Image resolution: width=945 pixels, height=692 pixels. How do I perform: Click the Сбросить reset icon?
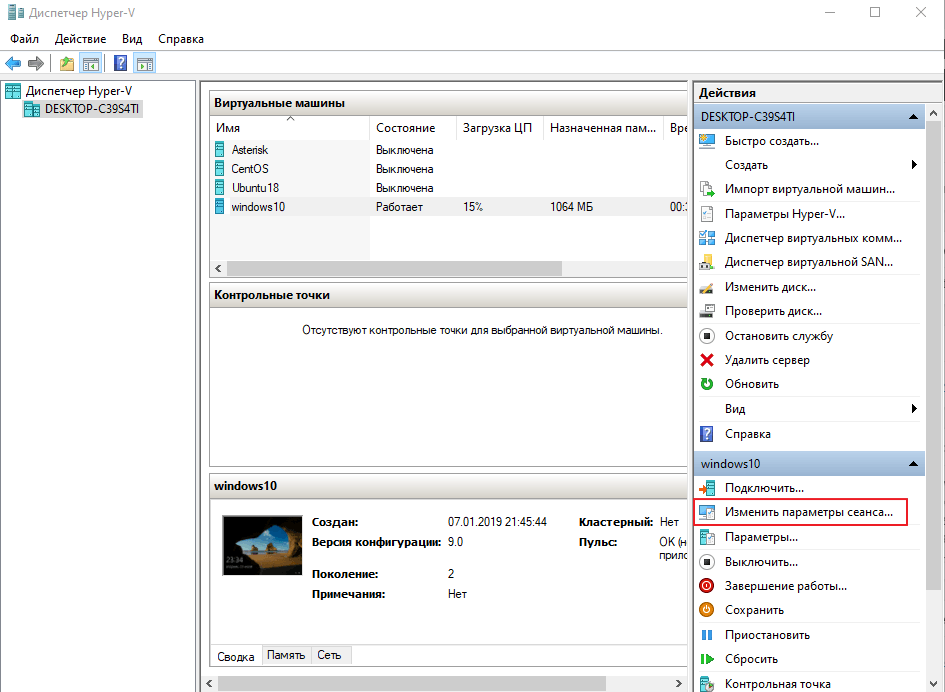[707, 660]
